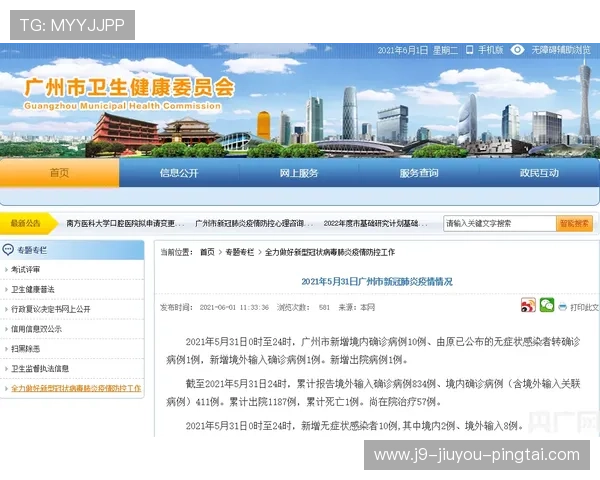Open the 网上服务 navigation tab
Screen dimensions: 600x480
click(299, 173)
